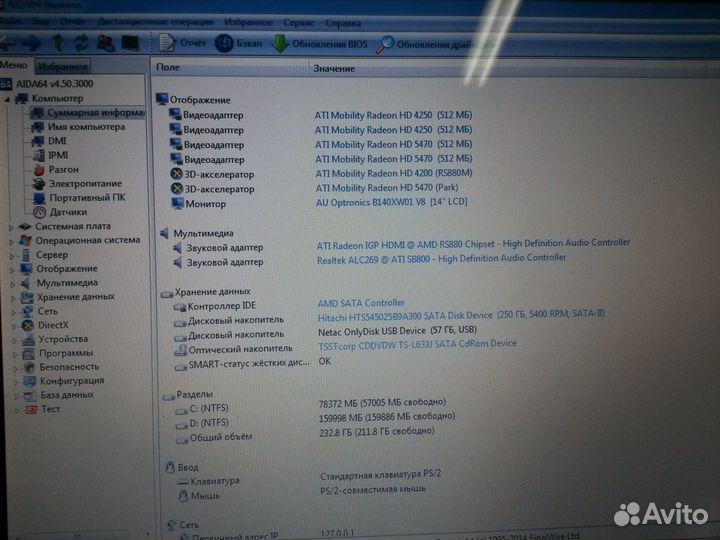
Task: Click the Конфигурация tree icon
Action: pyautogui.click(x=30, y=381)
